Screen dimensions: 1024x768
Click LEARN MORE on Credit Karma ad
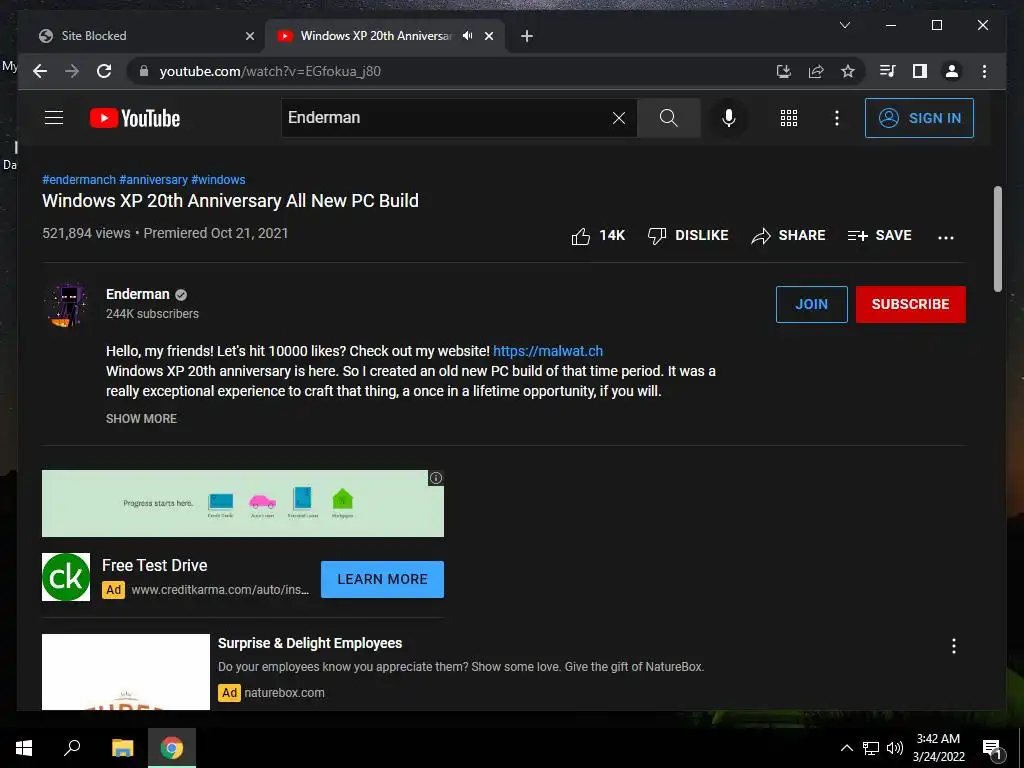(x=382, y=579)
